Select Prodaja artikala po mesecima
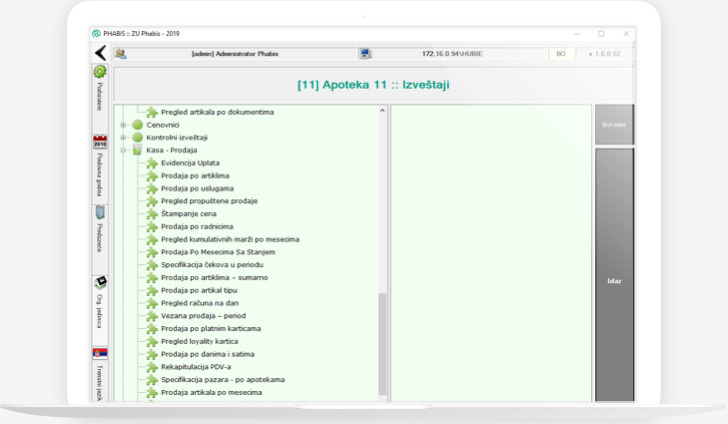This screenshot has height=424, width=728. [x=211, y=392]
